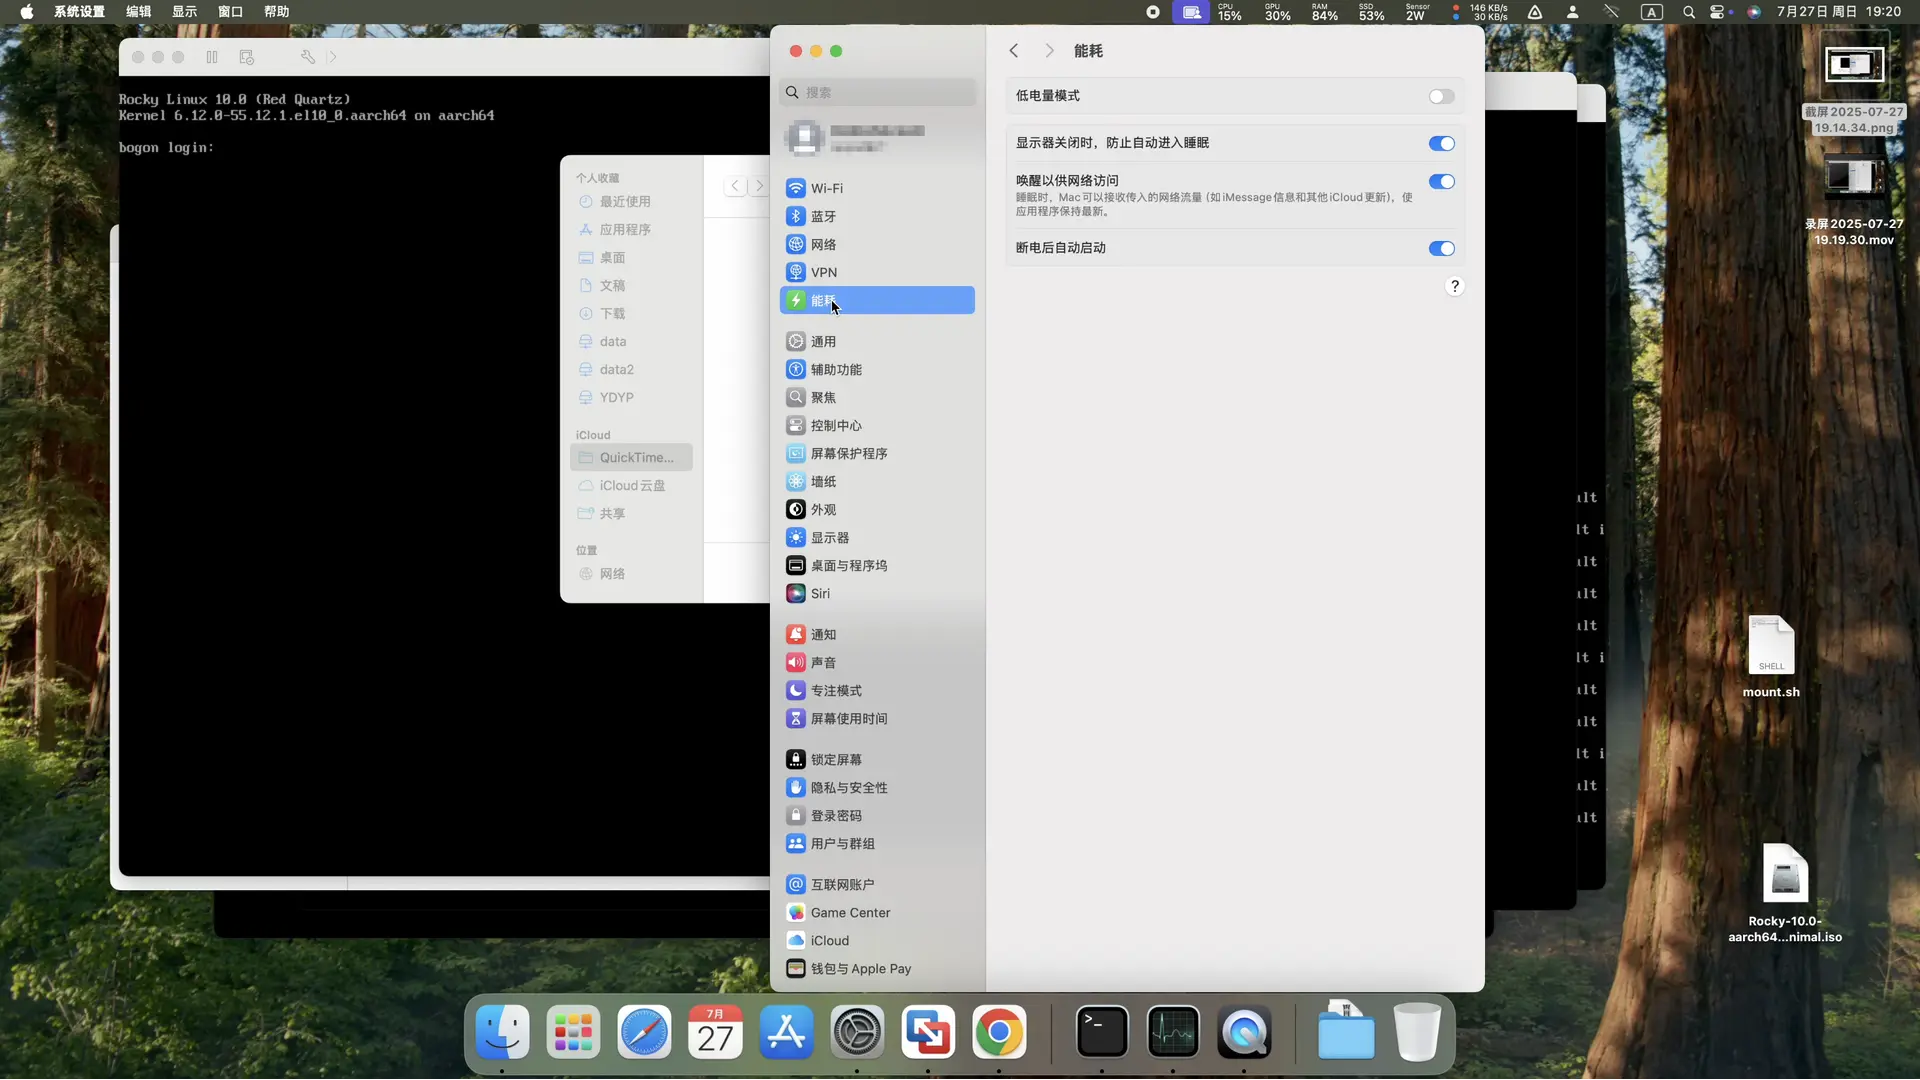This screenshot has width=1920, height=1080.
Task: Open 钱包与 Apple Pay settings
Action: pos(877,968)
